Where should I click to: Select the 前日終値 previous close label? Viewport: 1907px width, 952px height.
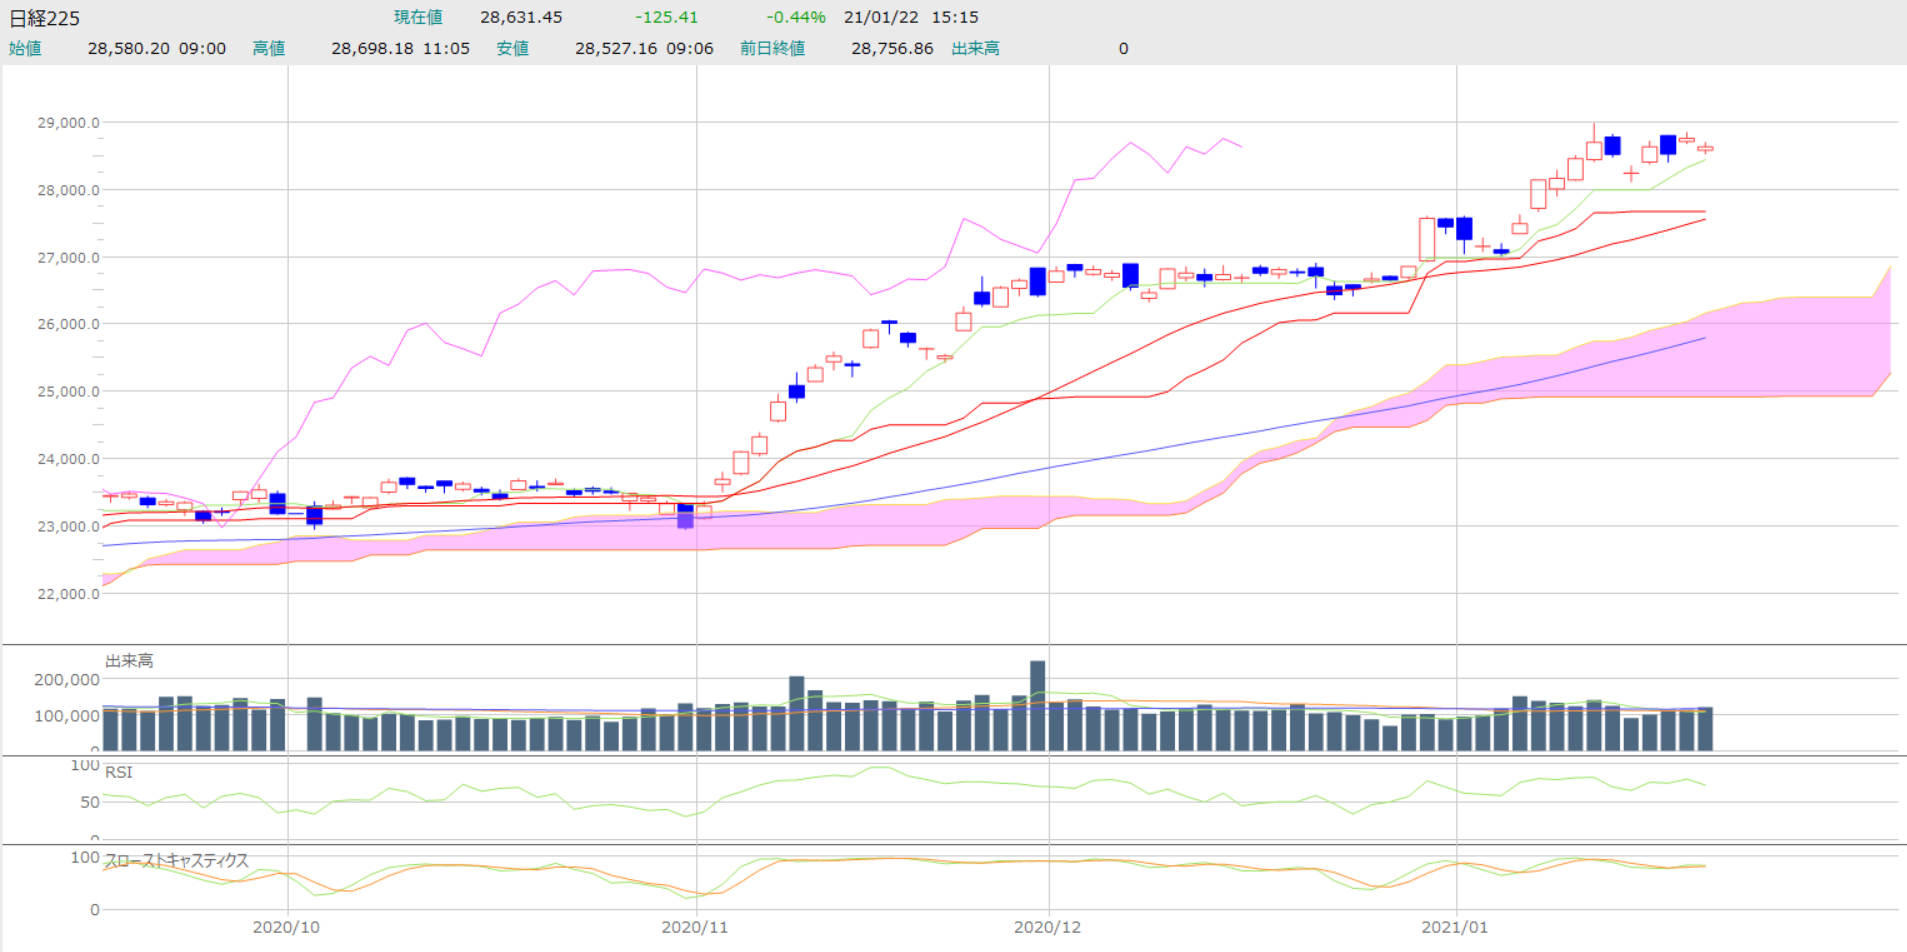pyautogui.click(x=773, y=48)
